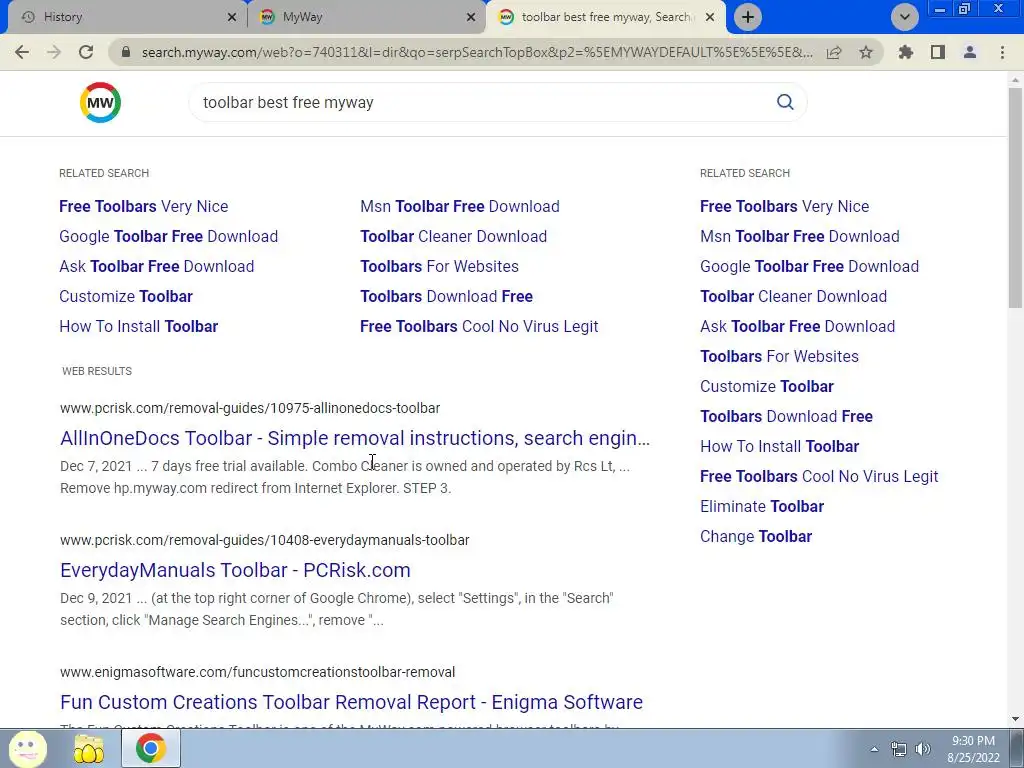
Task: Close the toolbar best free myway tab
Action: tap(710, 17)
